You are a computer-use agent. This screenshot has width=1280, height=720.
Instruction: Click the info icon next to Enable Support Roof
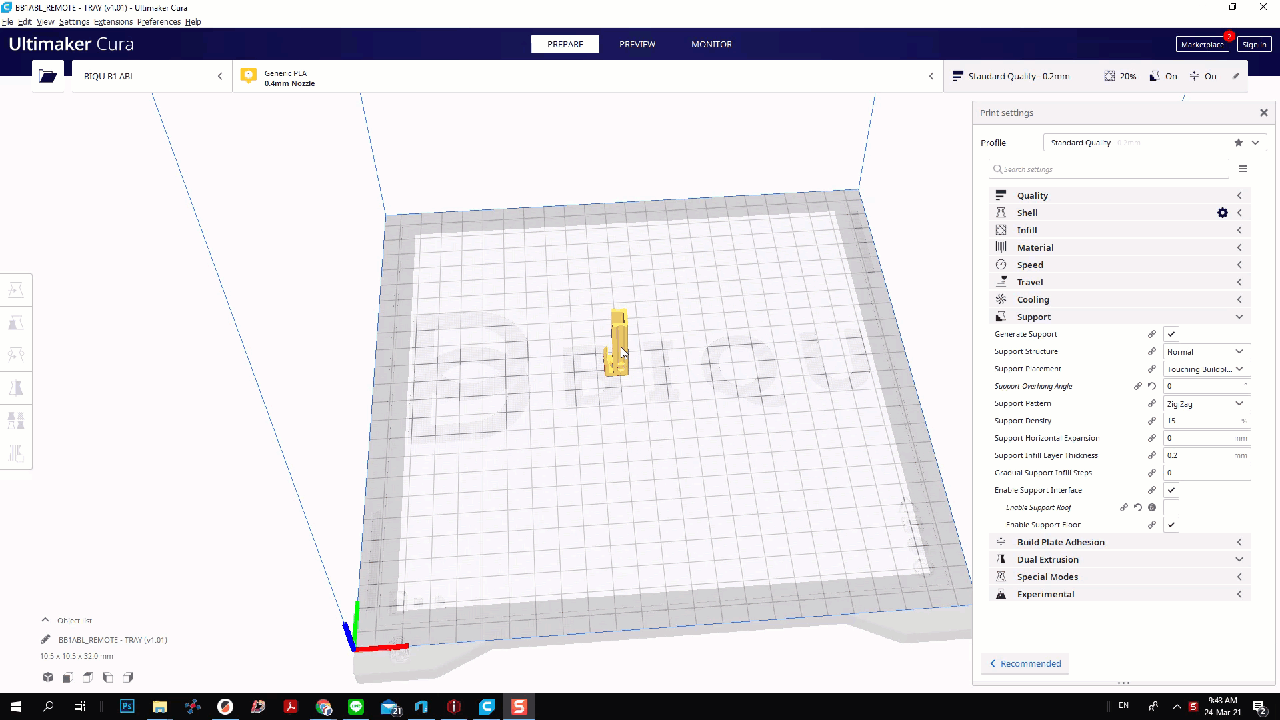click(x=1152, y=508)
